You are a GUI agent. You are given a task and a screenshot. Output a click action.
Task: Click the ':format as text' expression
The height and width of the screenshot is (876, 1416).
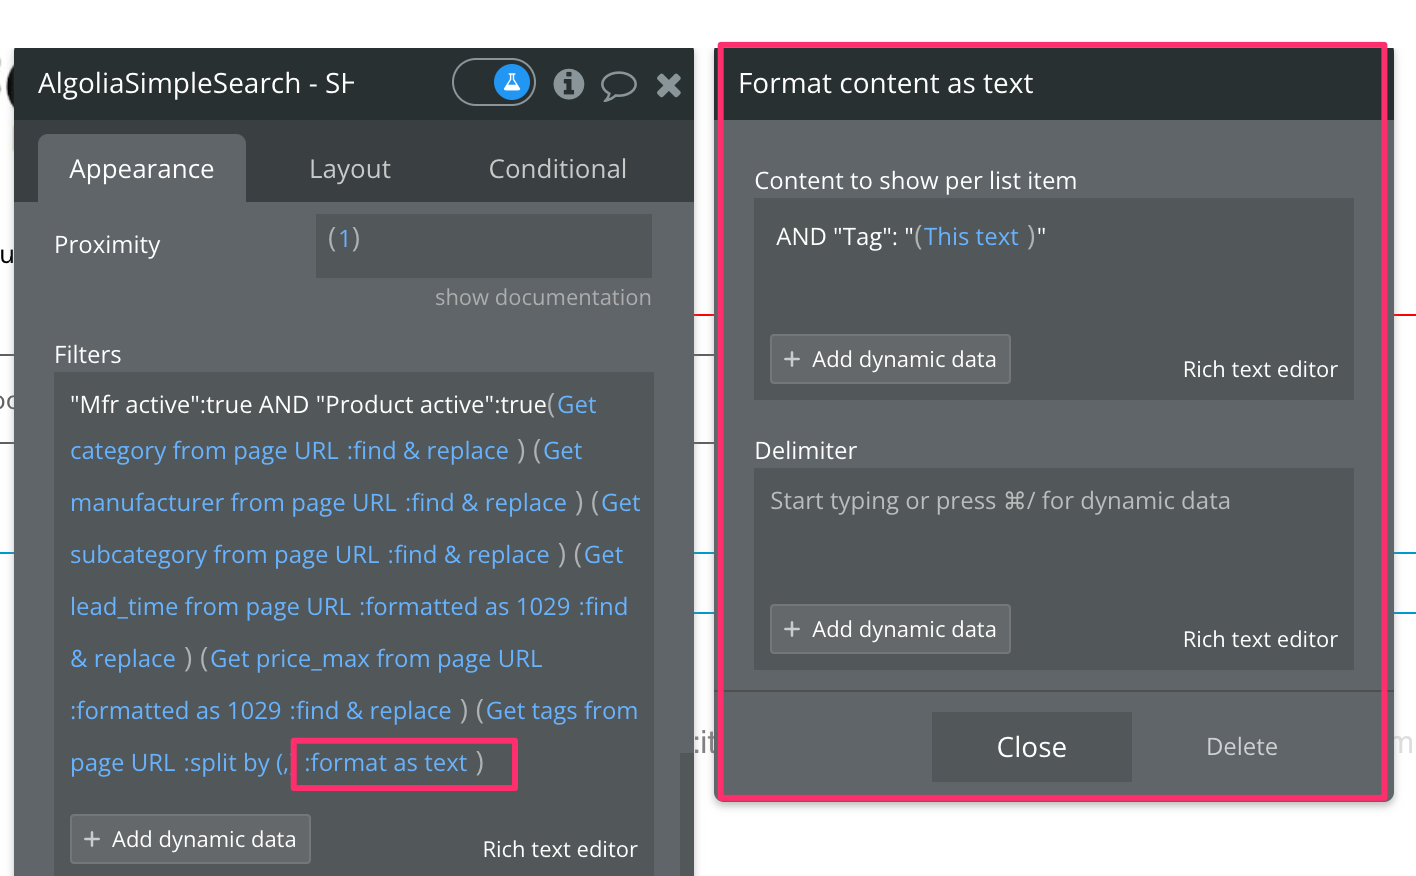[386, 763]
